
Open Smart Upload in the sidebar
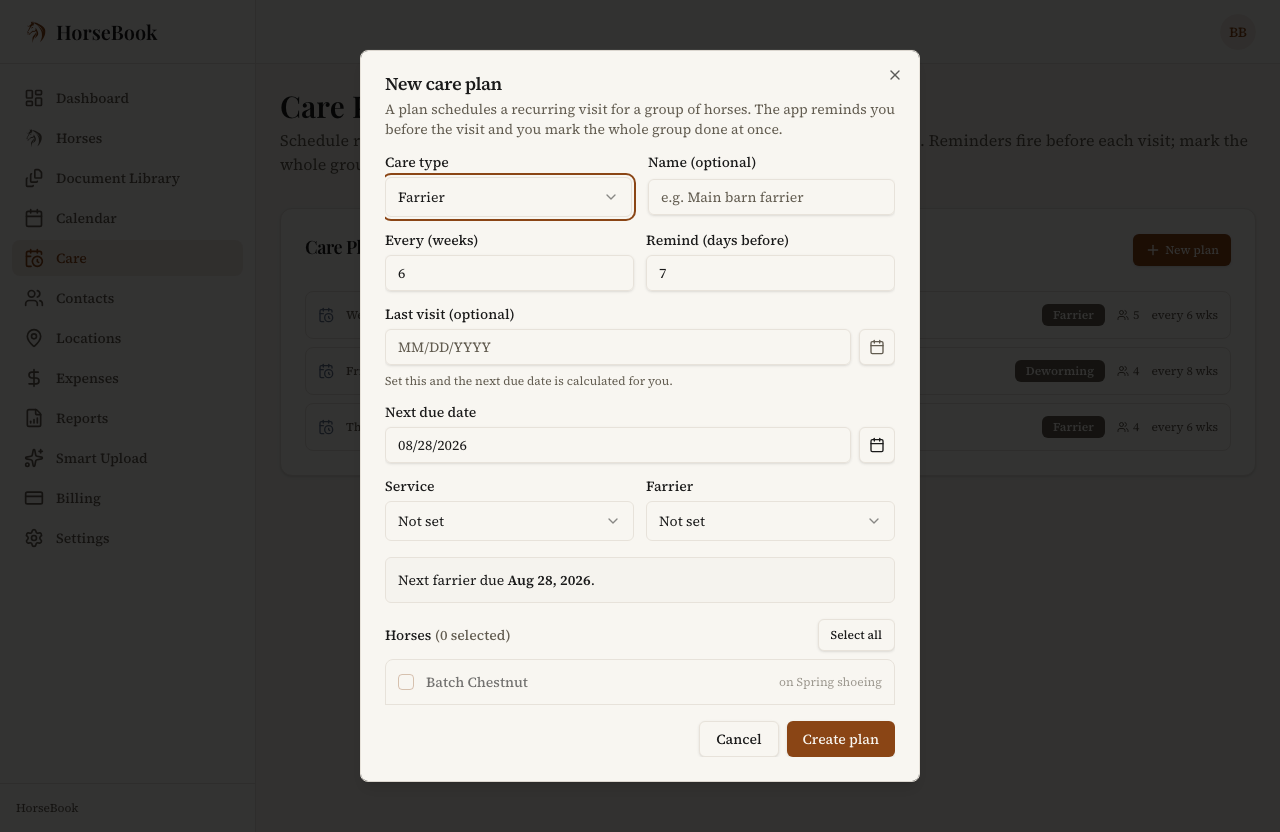coord(127,458)
